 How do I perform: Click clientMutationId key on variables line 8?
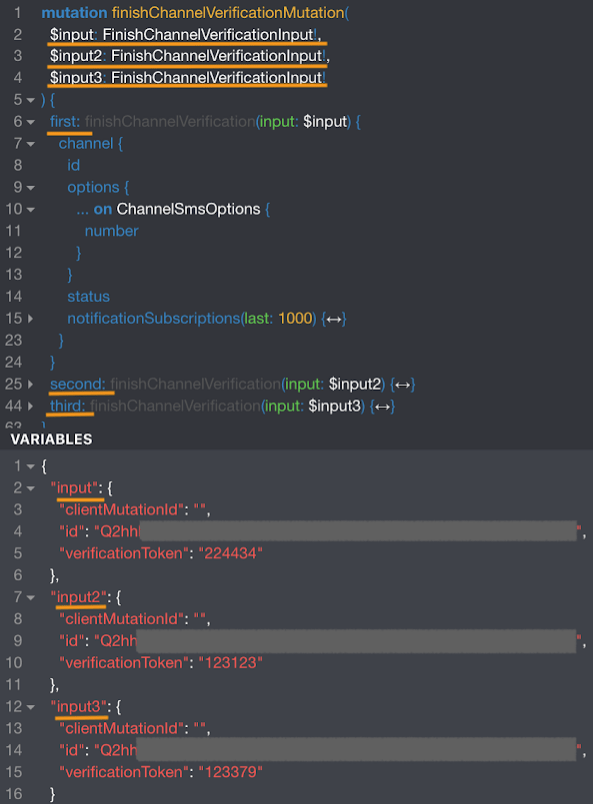point(122,619)
